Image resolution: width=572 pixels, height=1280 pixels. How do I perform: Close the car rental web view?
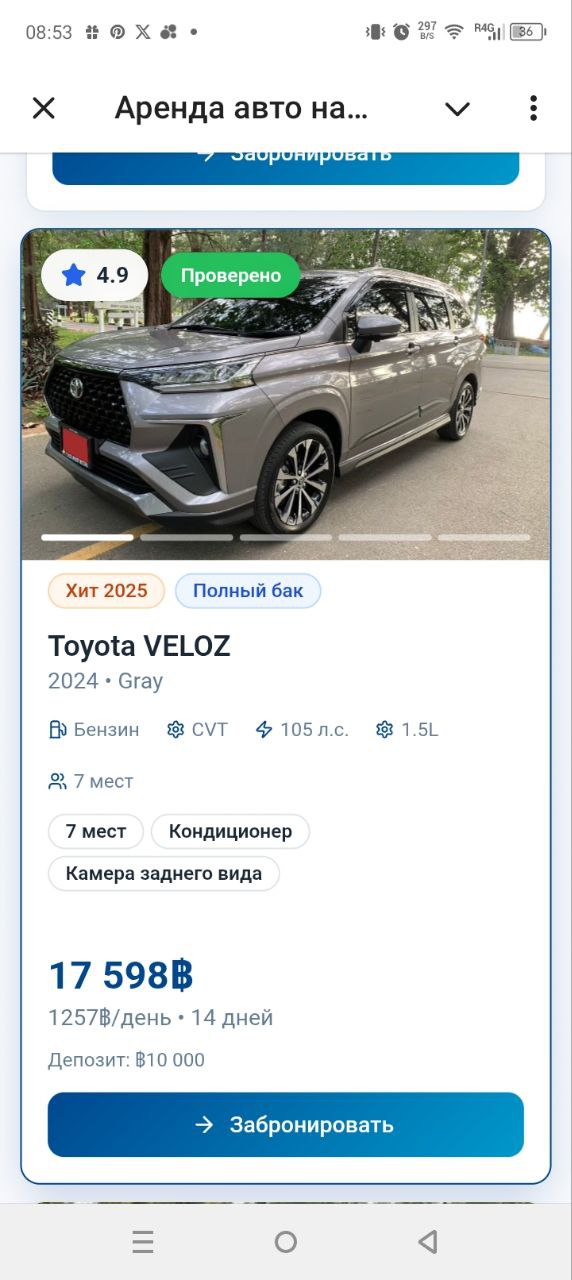(x=44, y=108)
